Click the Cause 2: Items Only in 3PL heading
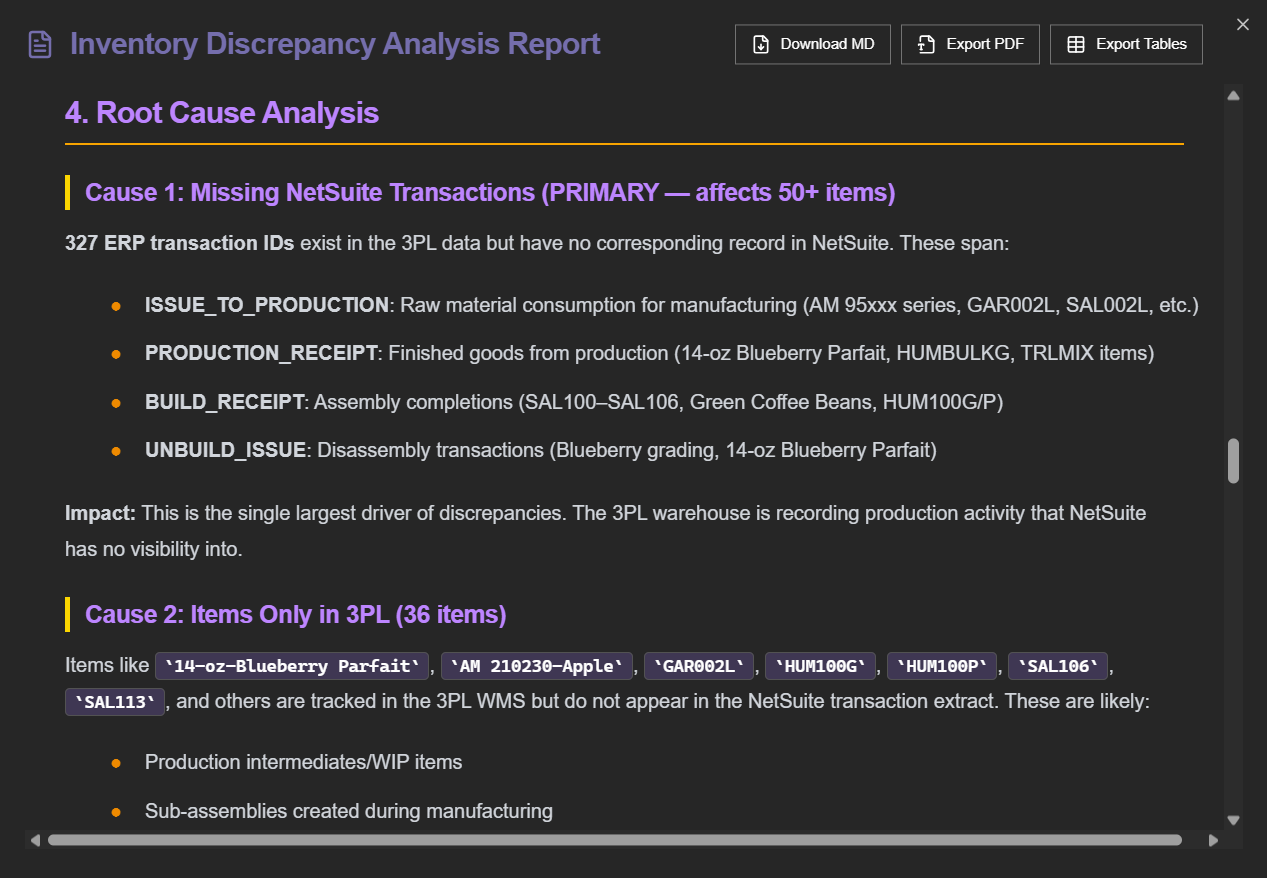The image size is (1267, 878). point(296,614)
